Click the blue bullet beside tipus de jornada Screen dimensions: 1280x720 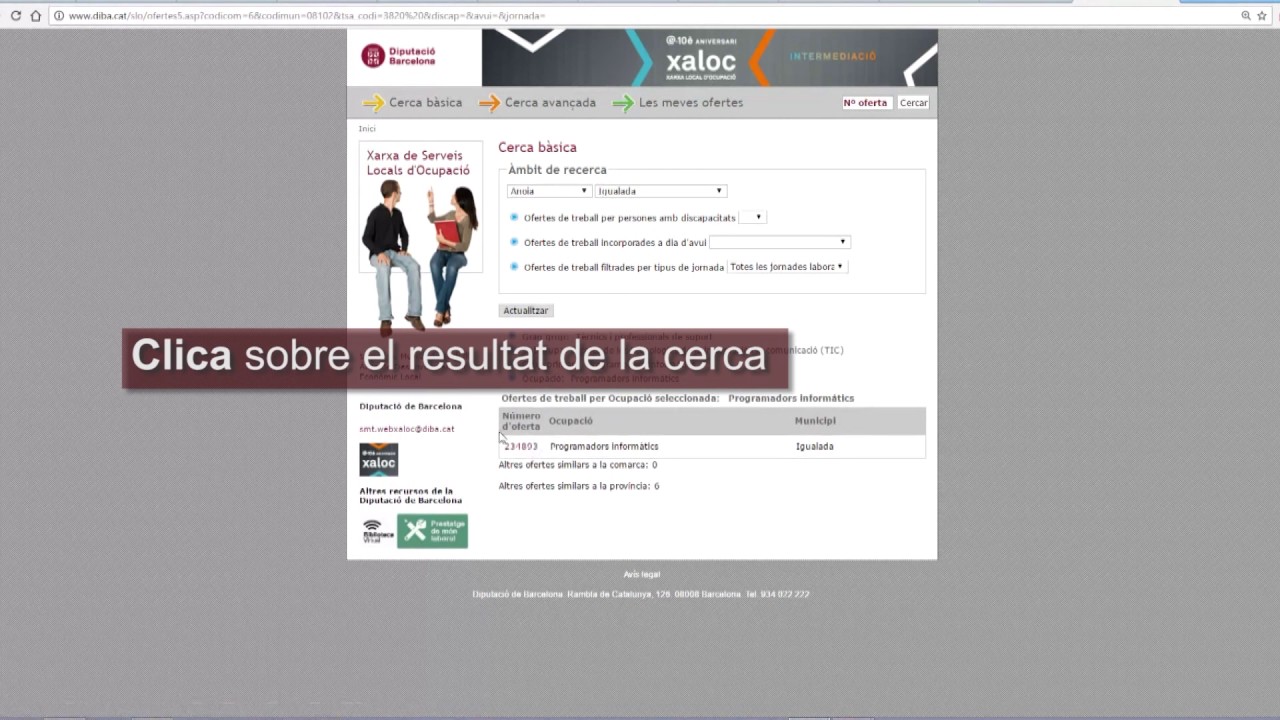click(514, 267)
